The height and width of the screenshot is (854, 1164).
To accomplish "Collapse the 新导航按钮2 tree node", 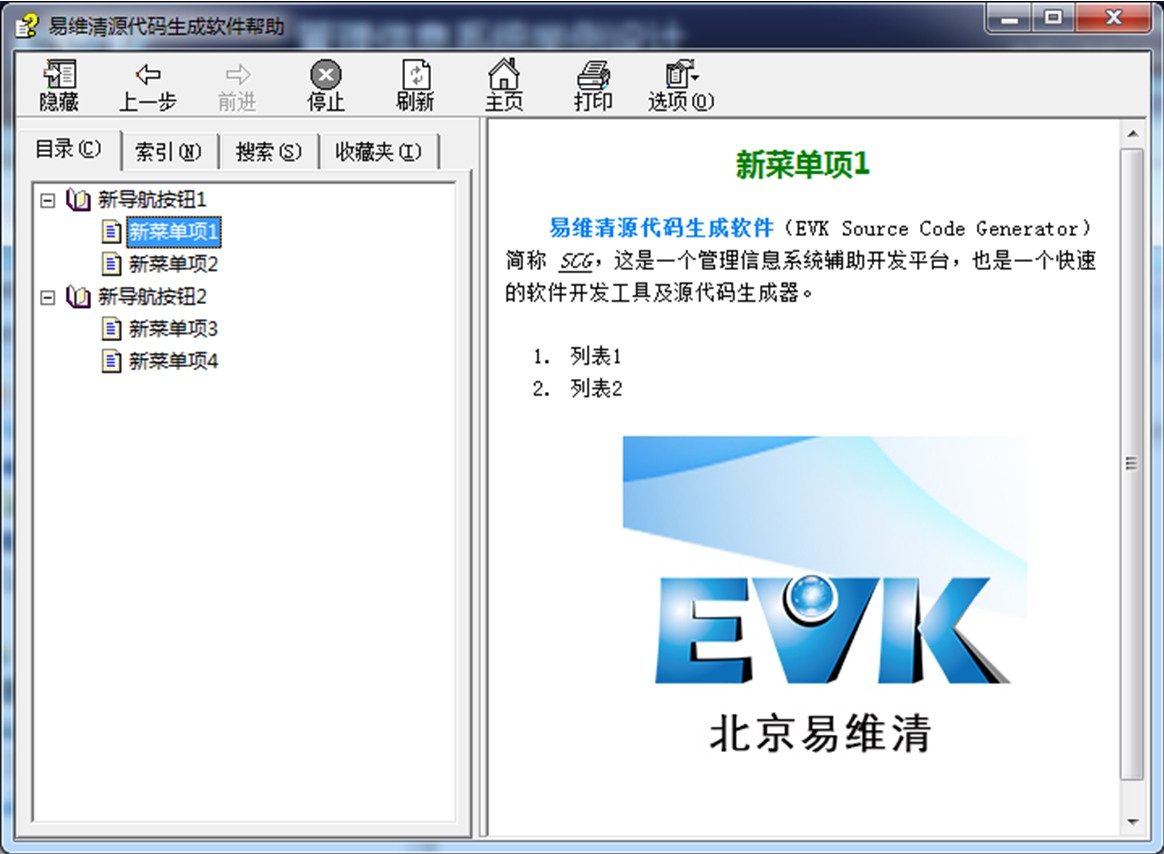I will point(48,297).
